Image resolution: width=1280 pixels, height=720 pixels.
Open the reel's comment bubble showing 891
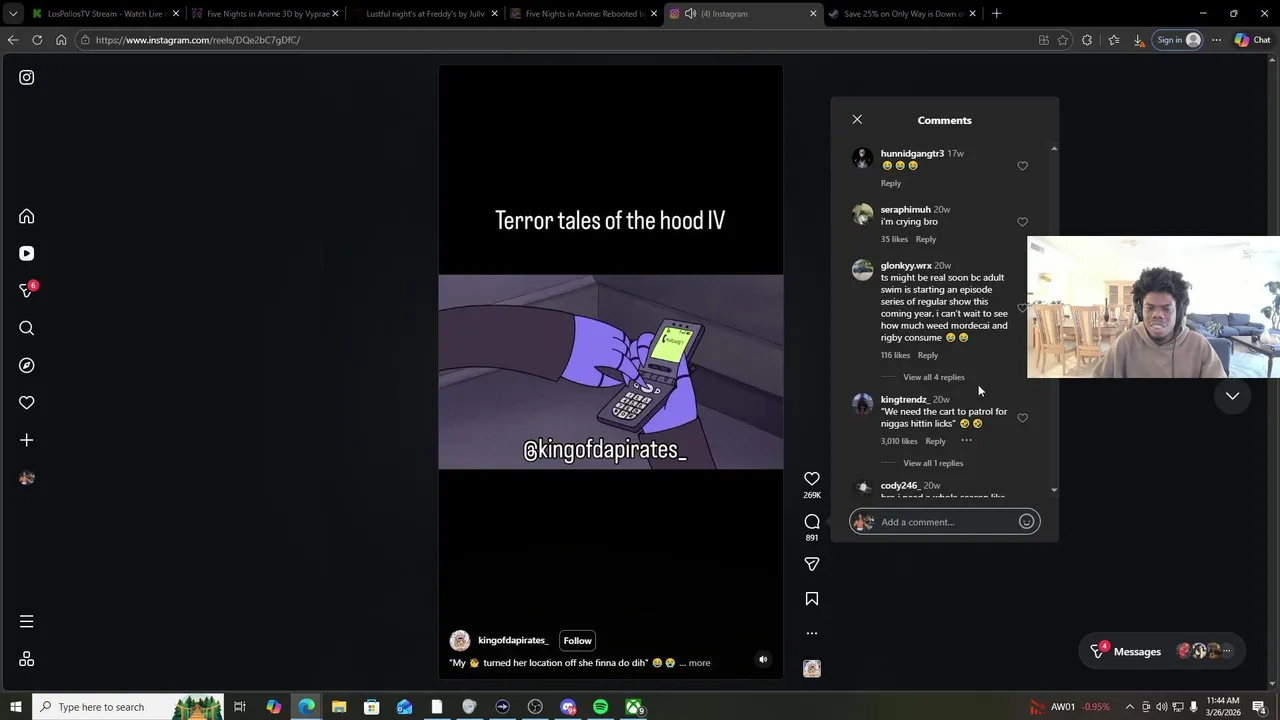[812, 522]
